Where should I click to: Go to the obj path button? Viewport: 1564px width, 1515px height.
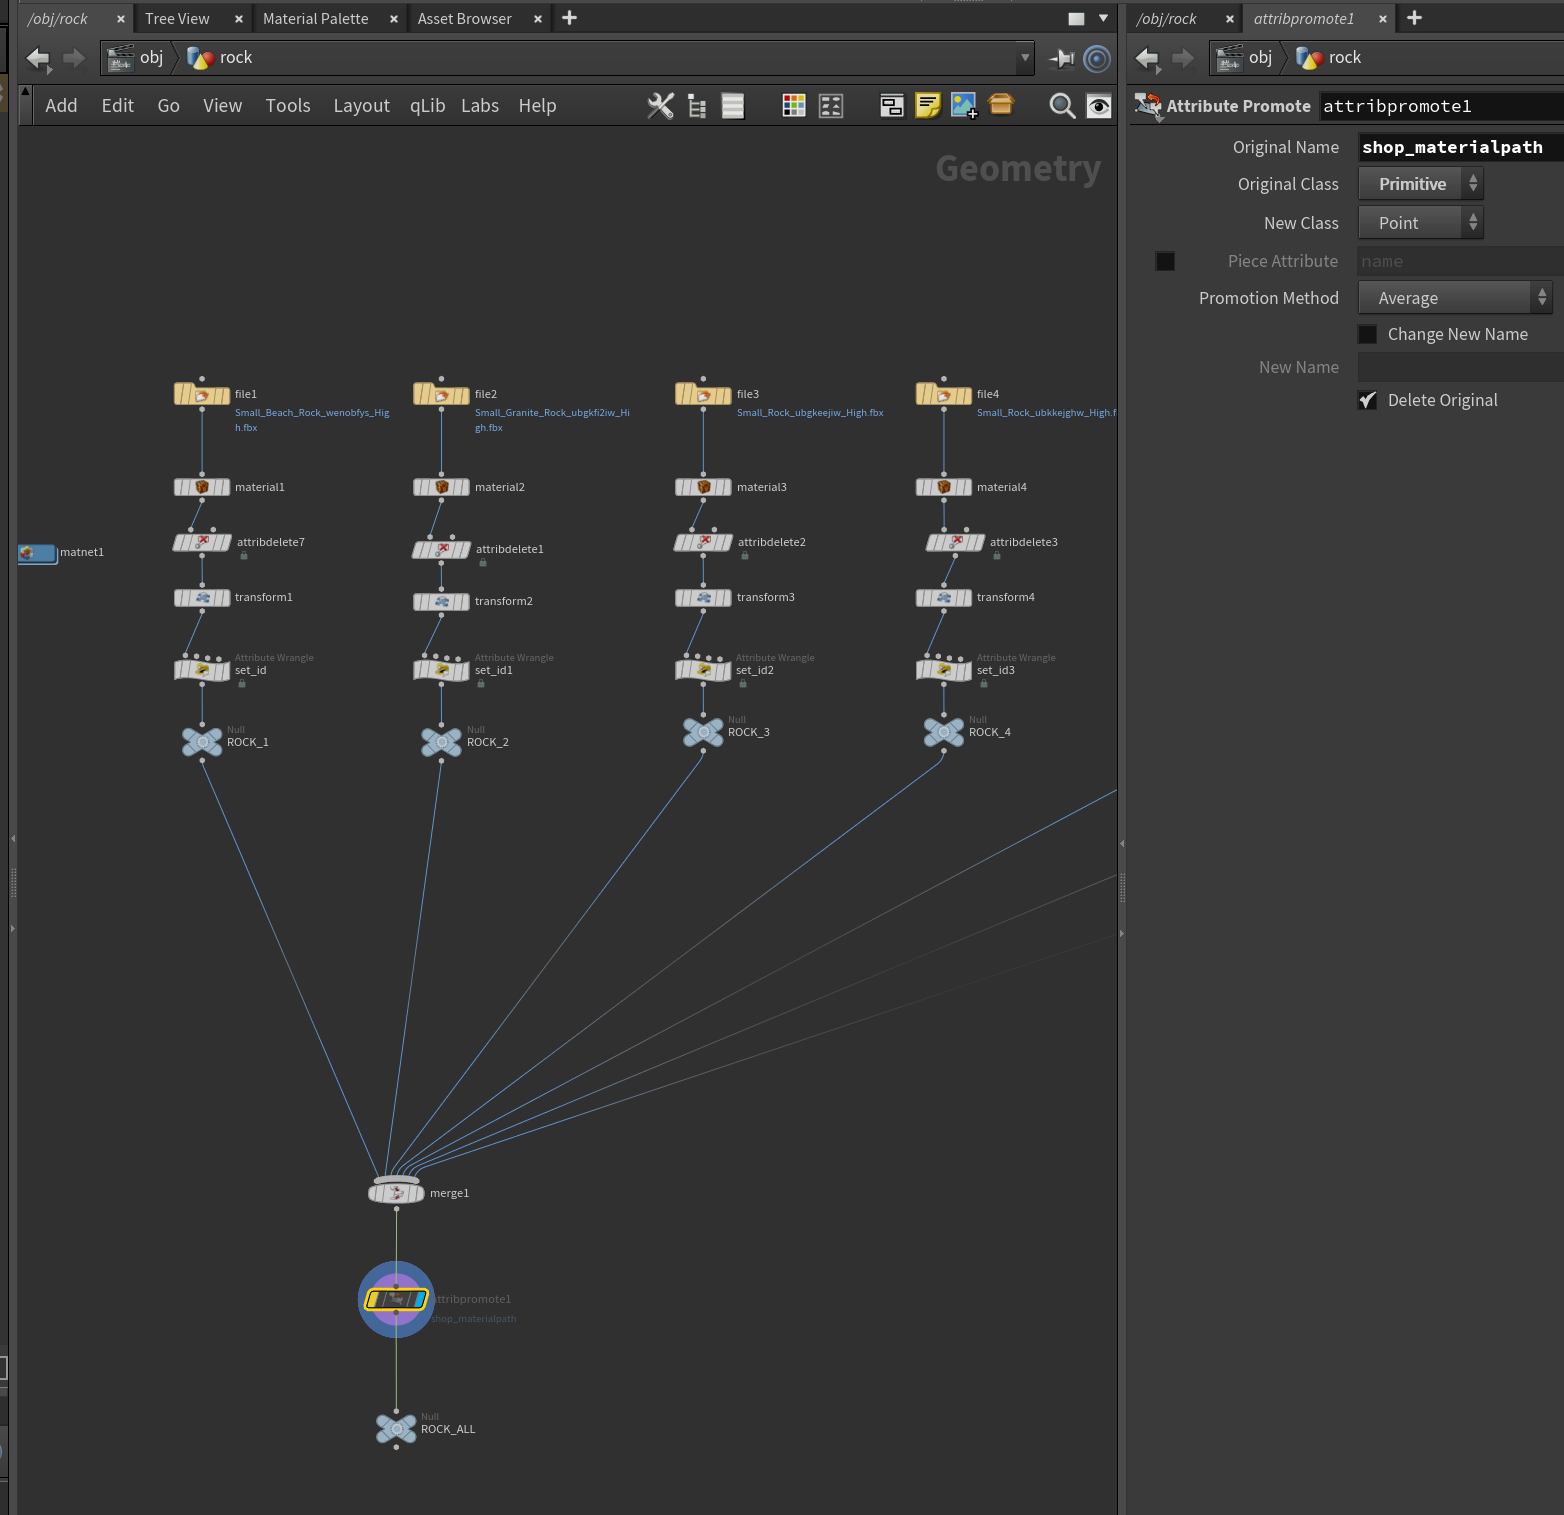(139, 58)
